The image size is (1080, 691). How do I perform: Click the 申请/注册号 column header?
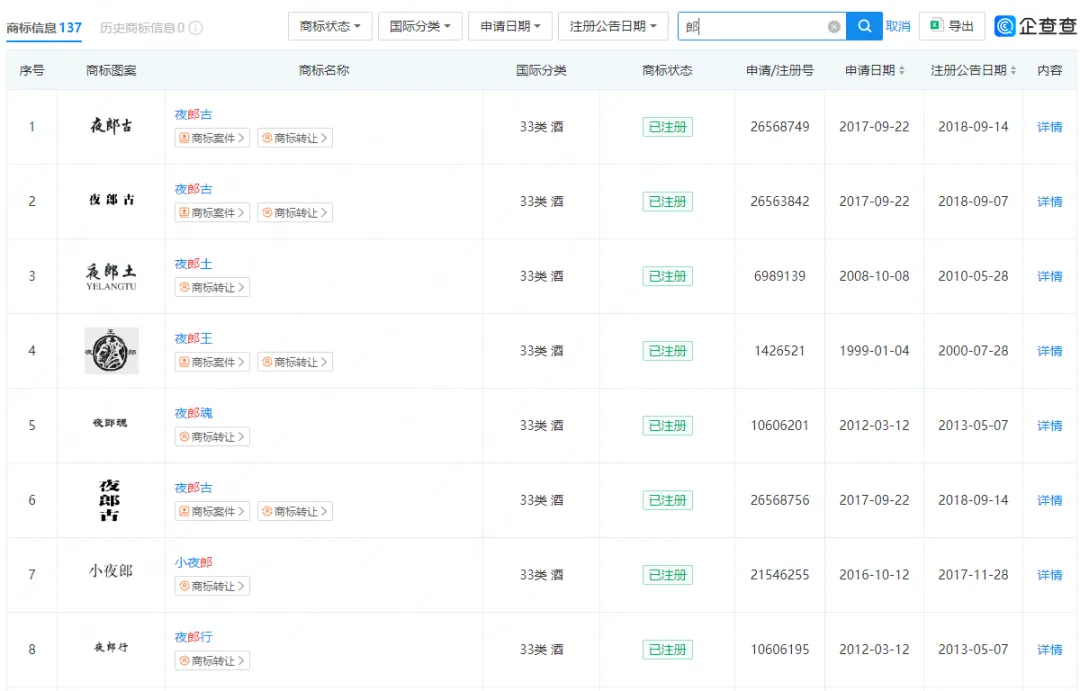click(780, 70)
